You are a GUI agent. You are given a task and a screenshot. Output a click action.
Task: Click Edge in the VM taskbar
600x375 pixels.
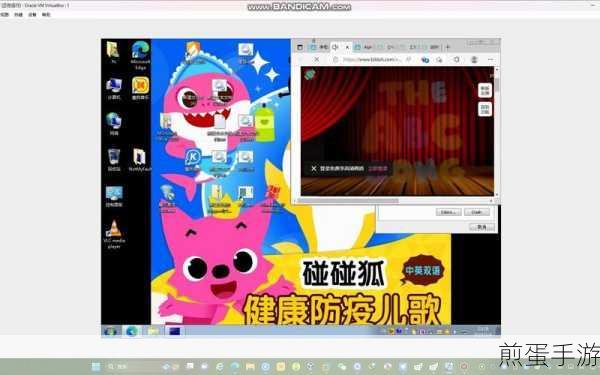(x=132, y=331)
